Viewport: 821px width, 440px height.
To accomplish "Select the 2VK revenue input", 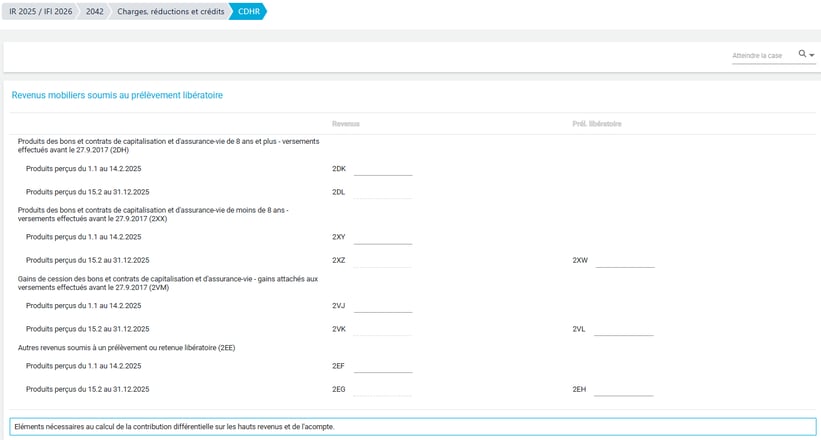I will tap(382, 328).
